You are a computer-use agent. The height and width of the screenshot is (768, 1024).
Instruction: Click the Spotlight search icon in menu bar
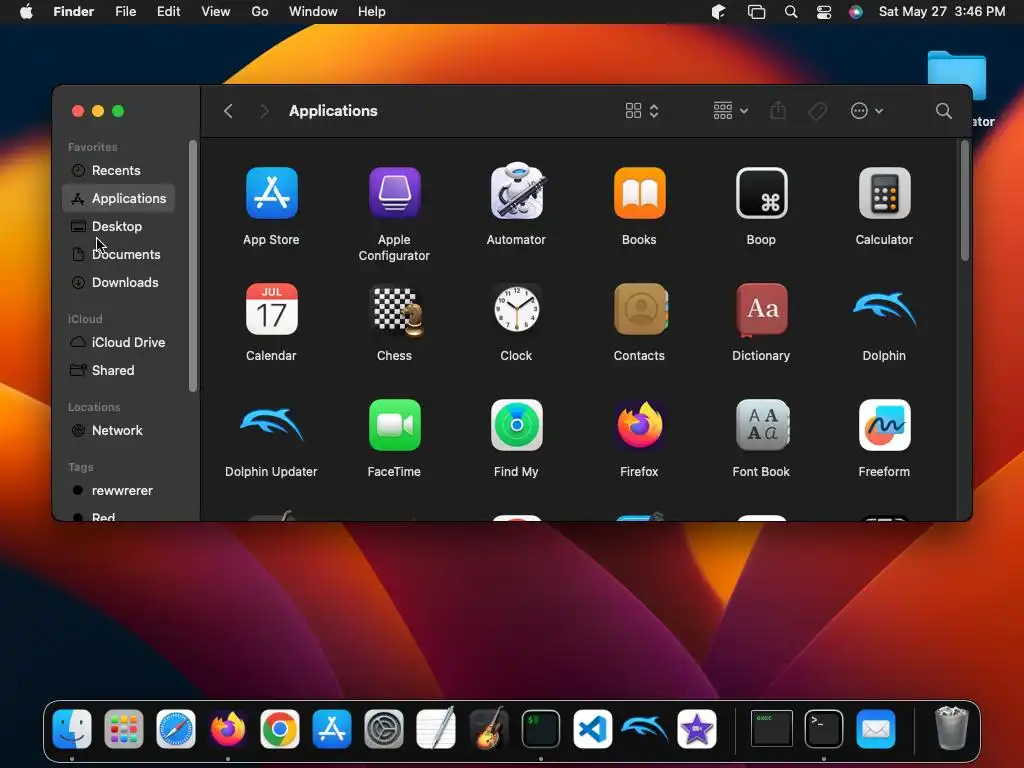(791, 12)
